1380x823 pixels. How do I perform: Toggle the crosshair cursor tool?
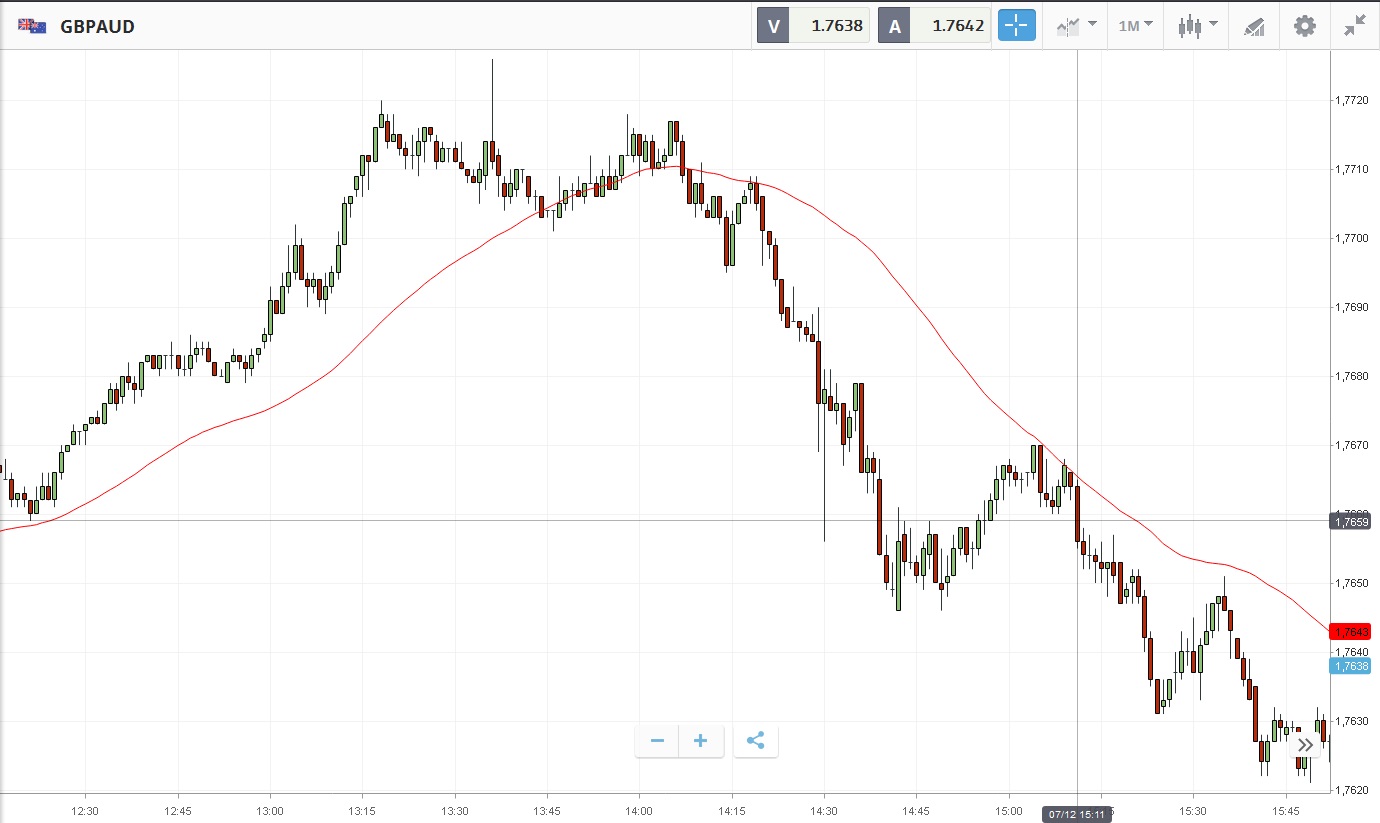pos(1016,26)
